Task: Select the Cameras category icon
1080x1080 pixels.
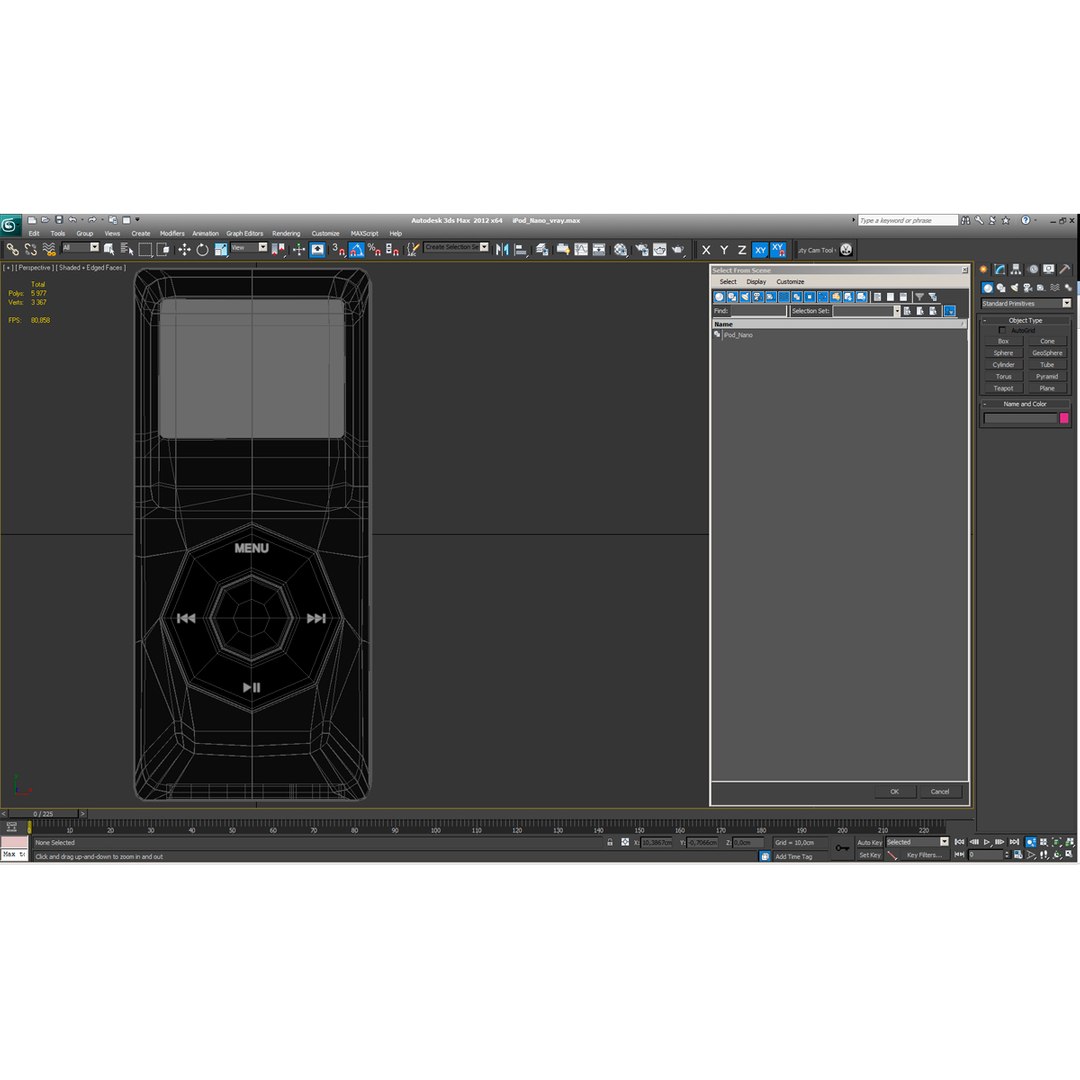Action: (x=1028, y=288)
